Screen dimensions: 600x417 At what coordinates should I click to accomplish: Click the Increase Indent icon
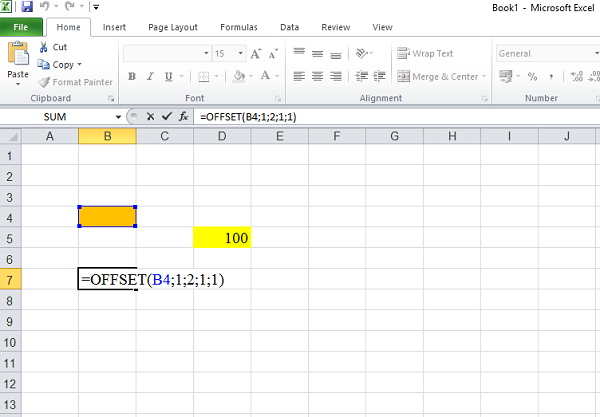(380, 77)
